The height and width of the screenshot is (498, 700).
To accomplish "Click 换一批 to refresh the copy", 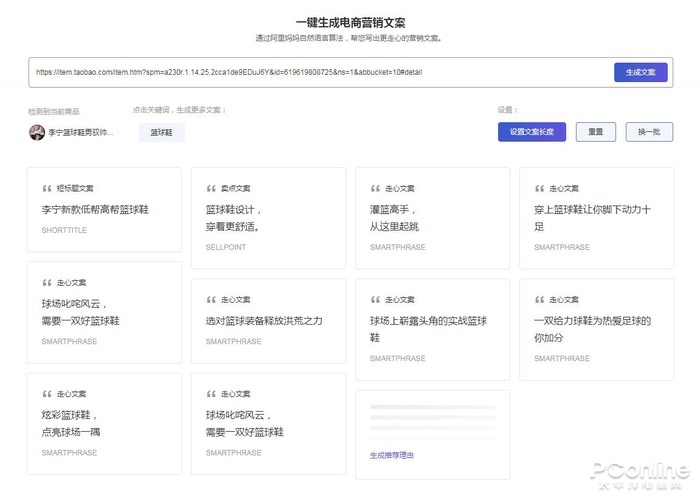I will pyautogui.click(x=649, y=131).
